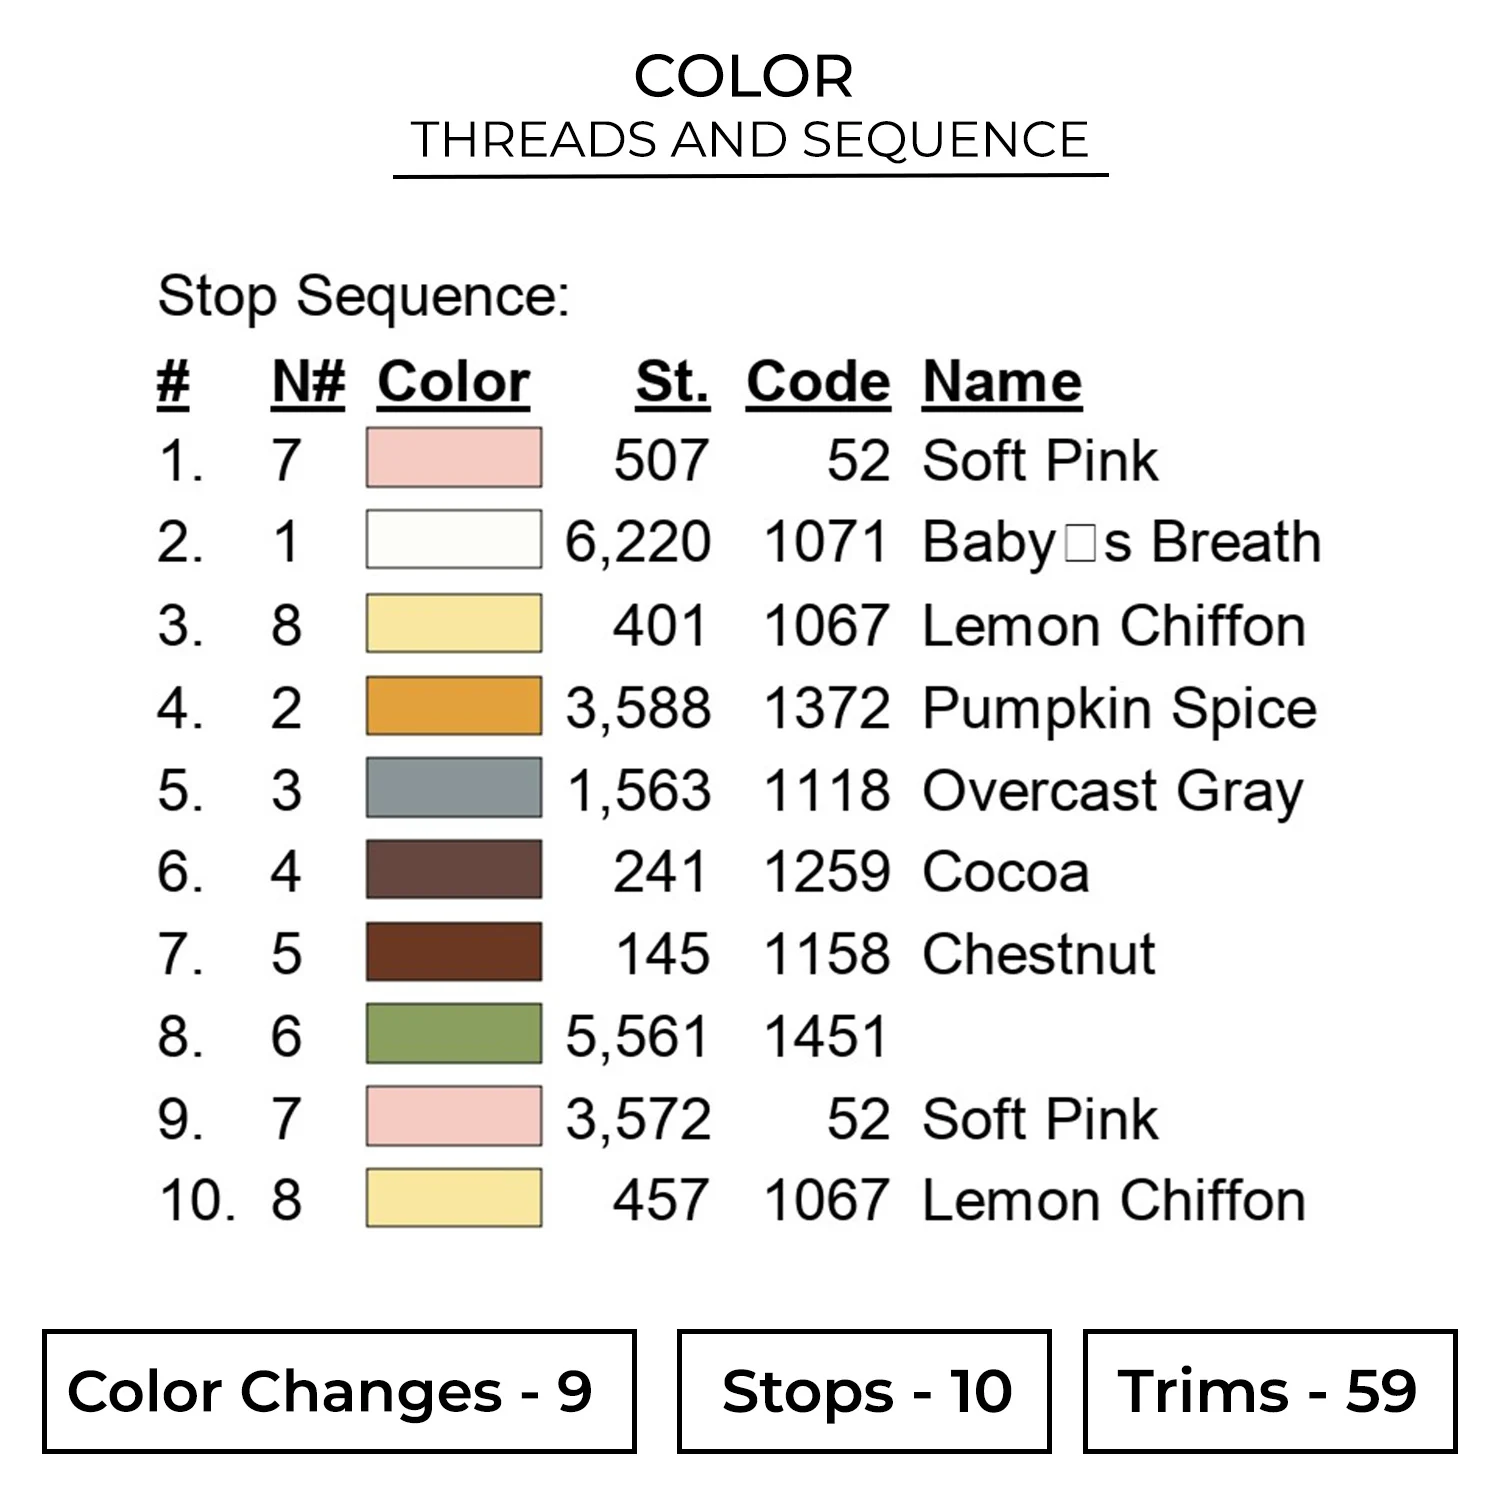Click the THREADS AND SEQUENCE heading
This screenshot has height=1500, width=1500.
[750, 140]
